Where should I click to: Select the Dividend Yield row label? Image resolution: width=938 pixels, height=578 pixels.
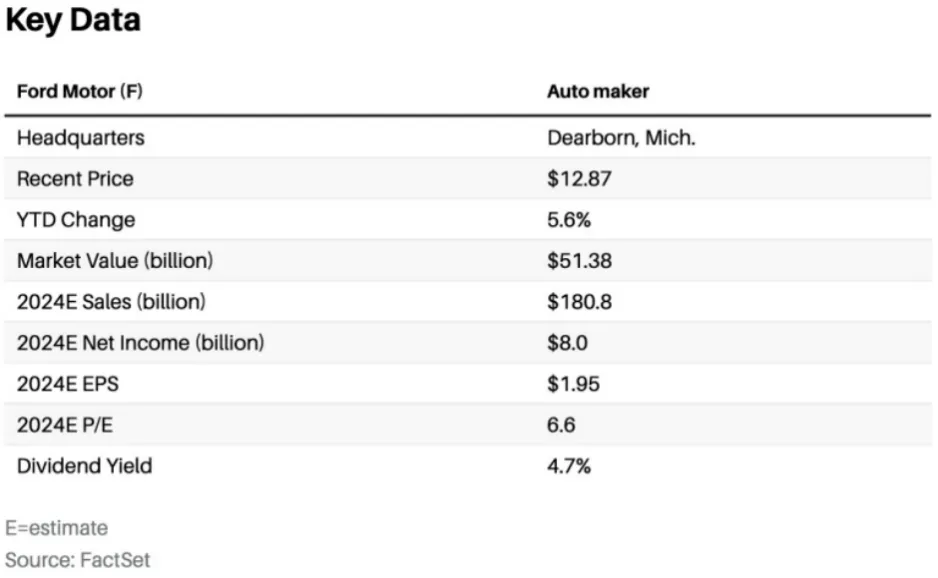tap(84, 466)
